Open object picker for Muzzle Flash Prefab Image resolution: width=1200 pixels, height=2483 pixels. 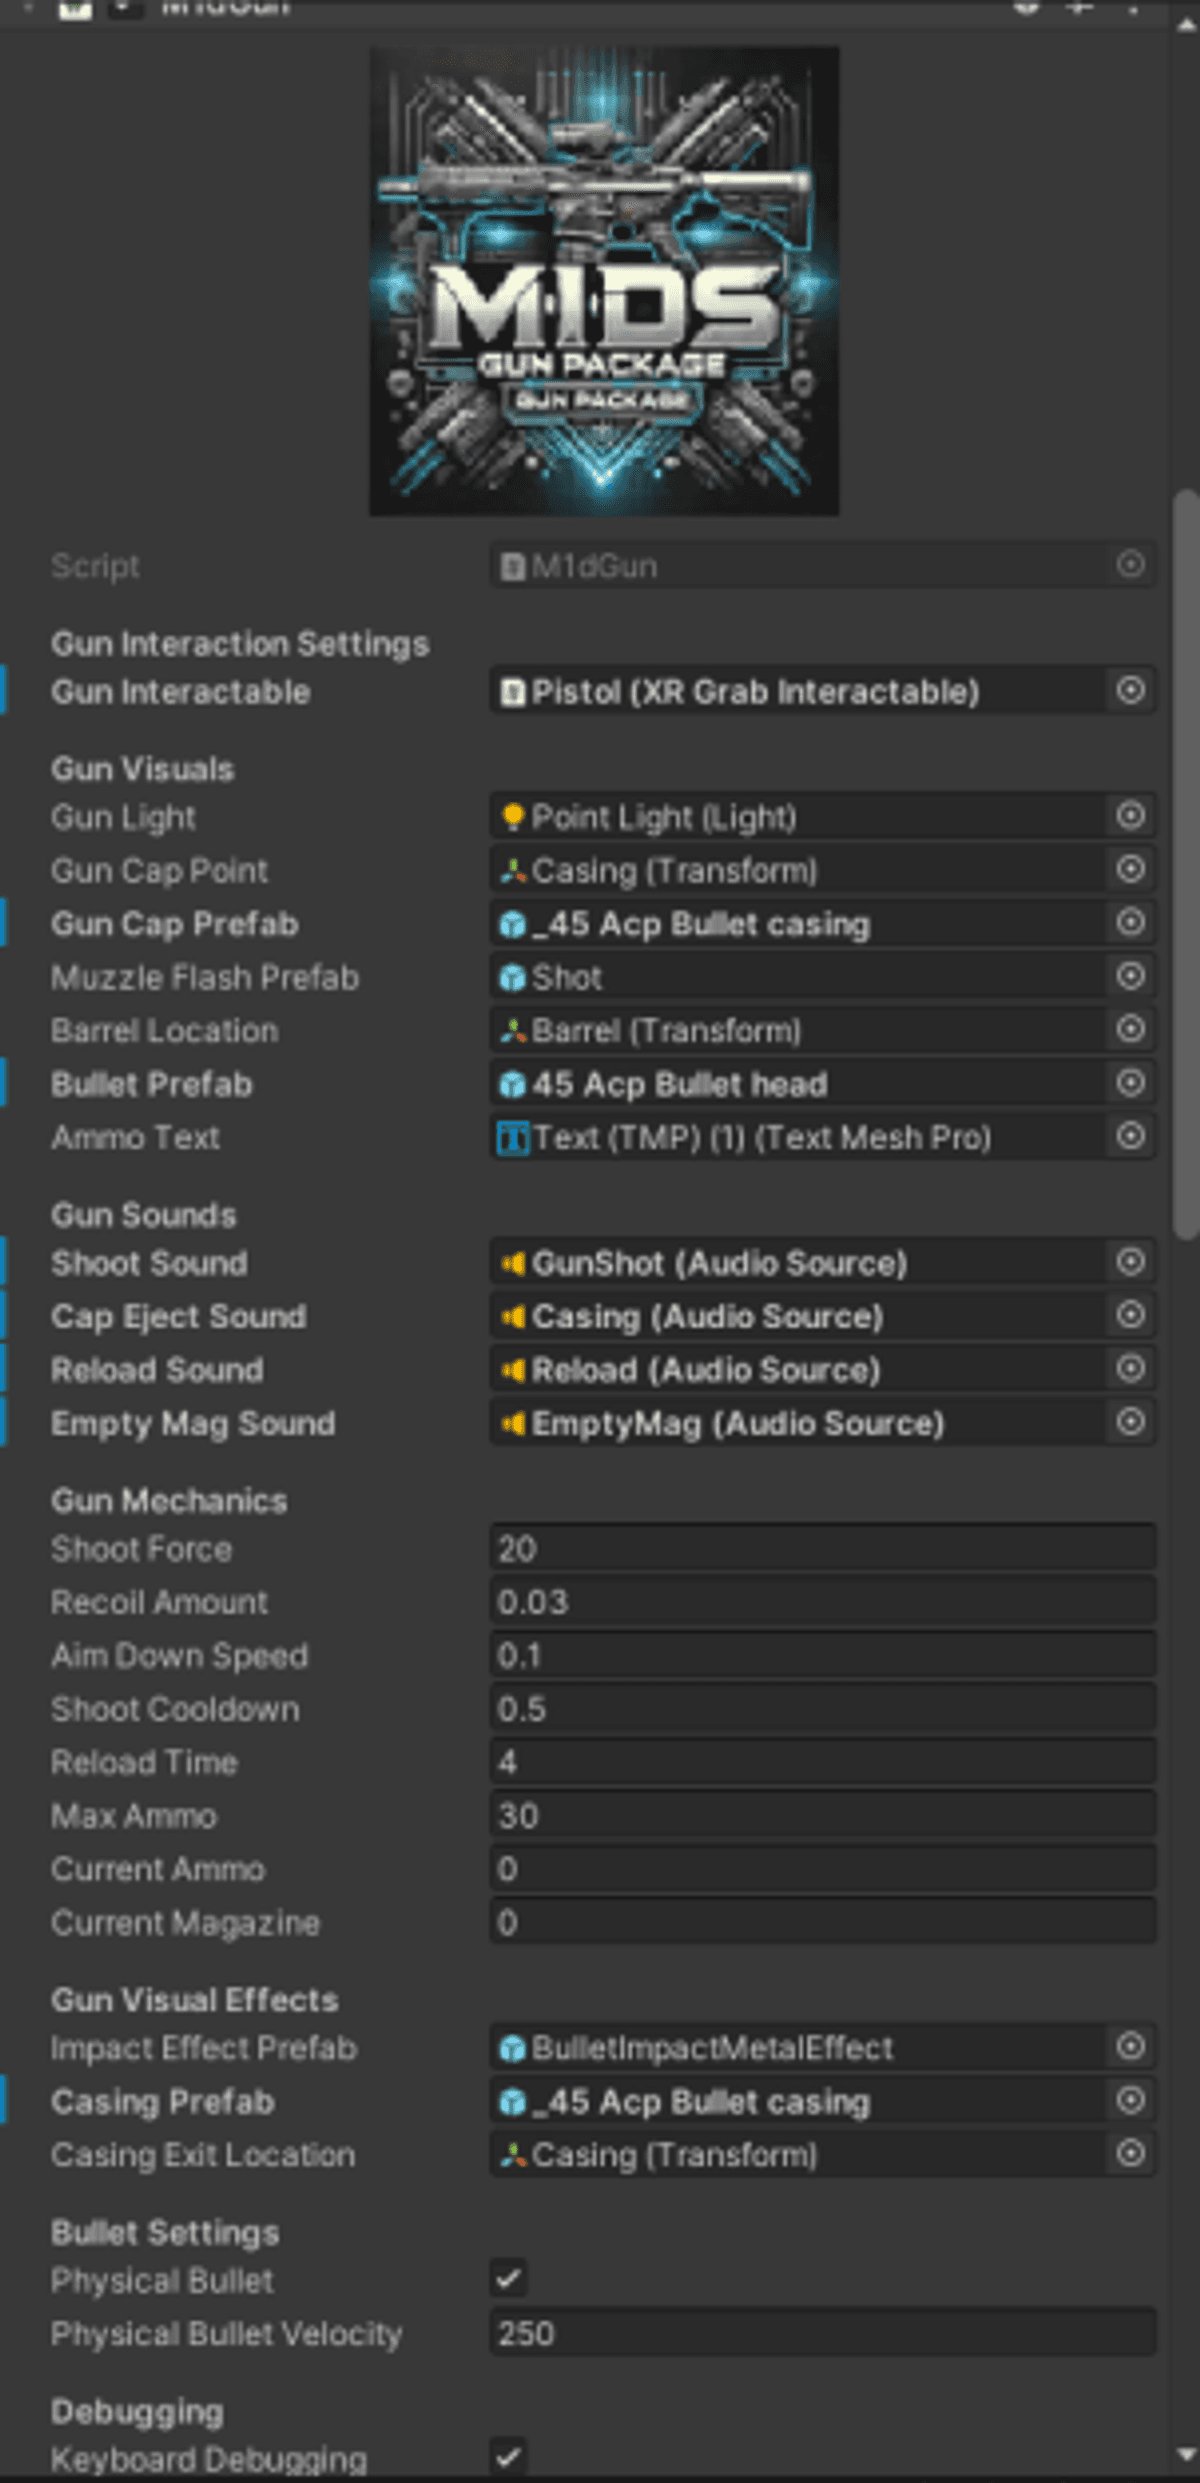pos(1130,976)
